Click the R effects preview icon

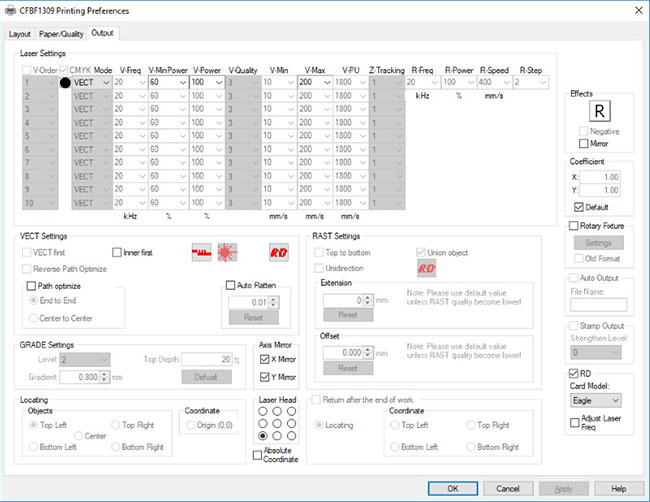click(x=599, y=111)
